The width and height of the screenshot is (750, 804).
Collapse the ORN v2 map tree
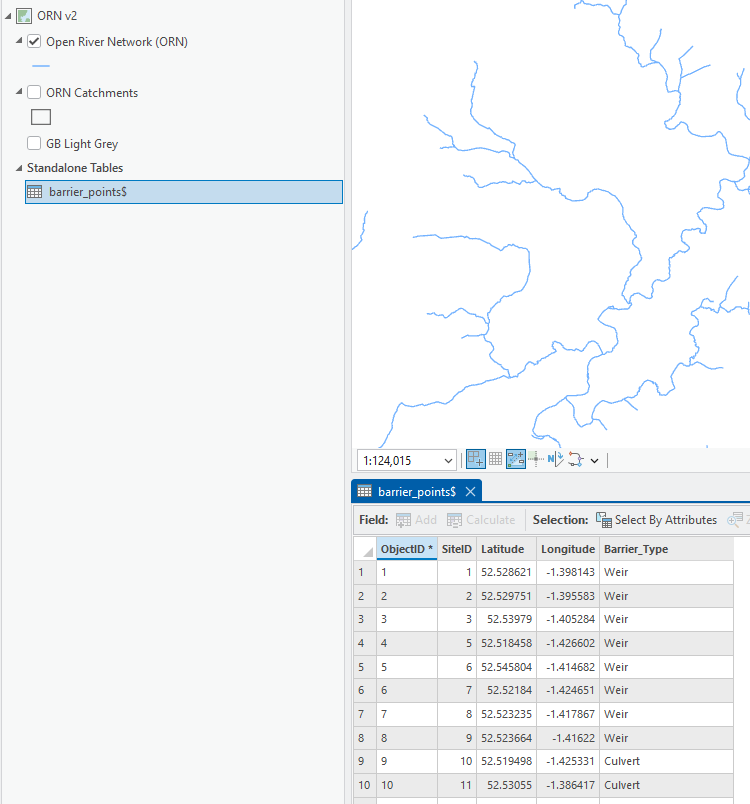click(x=8, y=16)
